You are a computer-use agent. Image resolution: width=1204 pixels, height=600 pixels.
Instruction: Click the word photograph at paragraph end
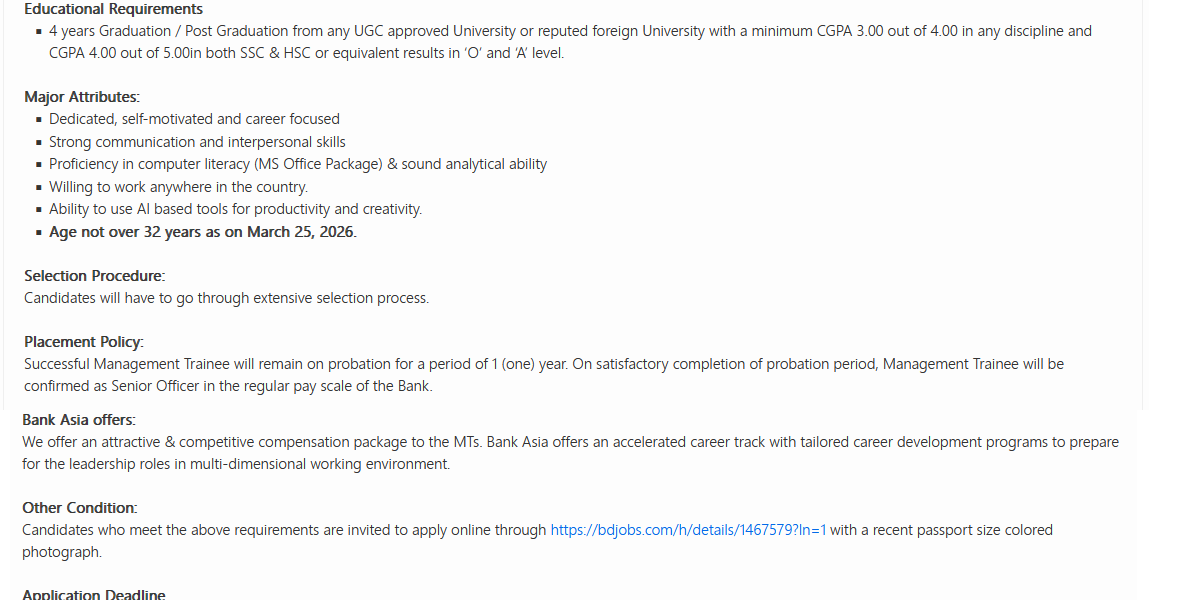click(61, 552)
